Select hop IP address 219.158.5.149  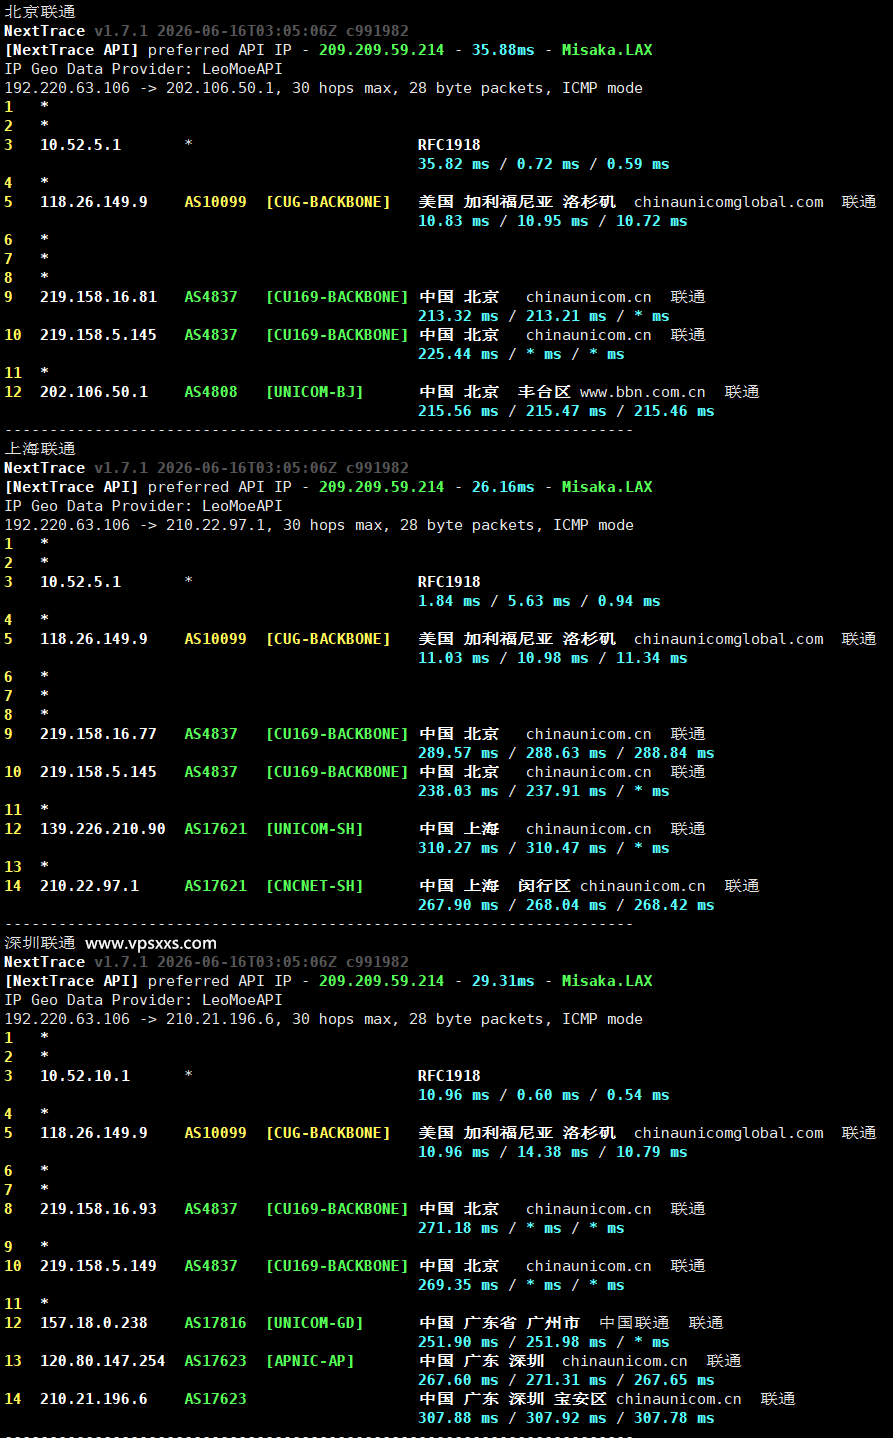point(98,1266)
